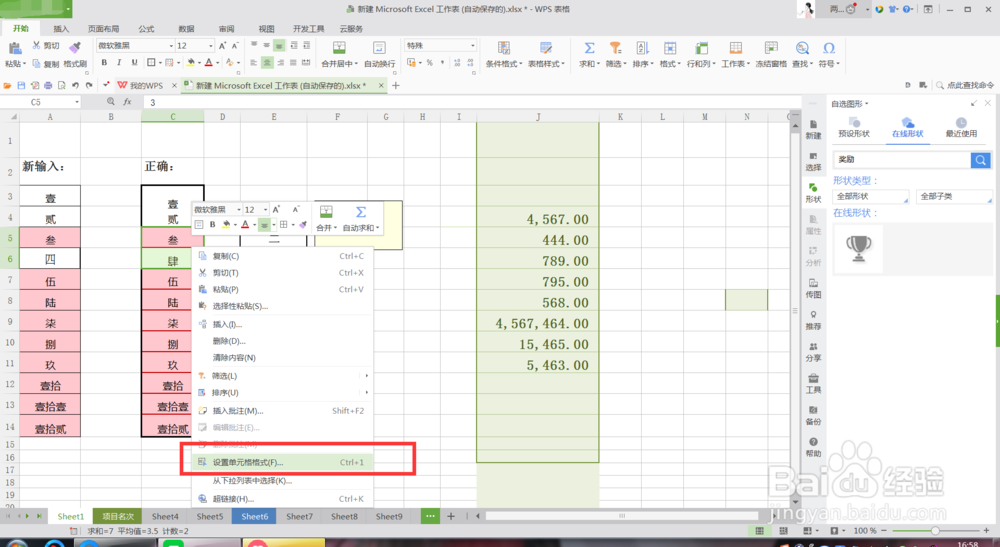Open the 全部形状 shape type dropdown
The image size is (1000, 547).
pyautogui.click(x=871, y=196)
